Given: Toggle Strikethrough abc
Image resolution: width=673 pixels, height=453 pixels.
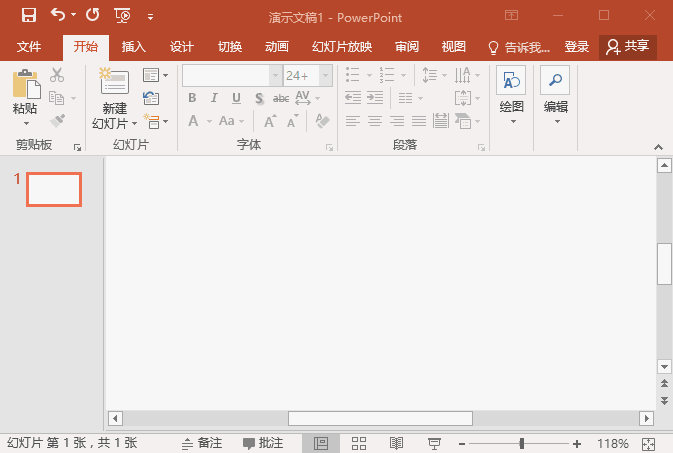Looking at the screenshot, I should 281,98.
